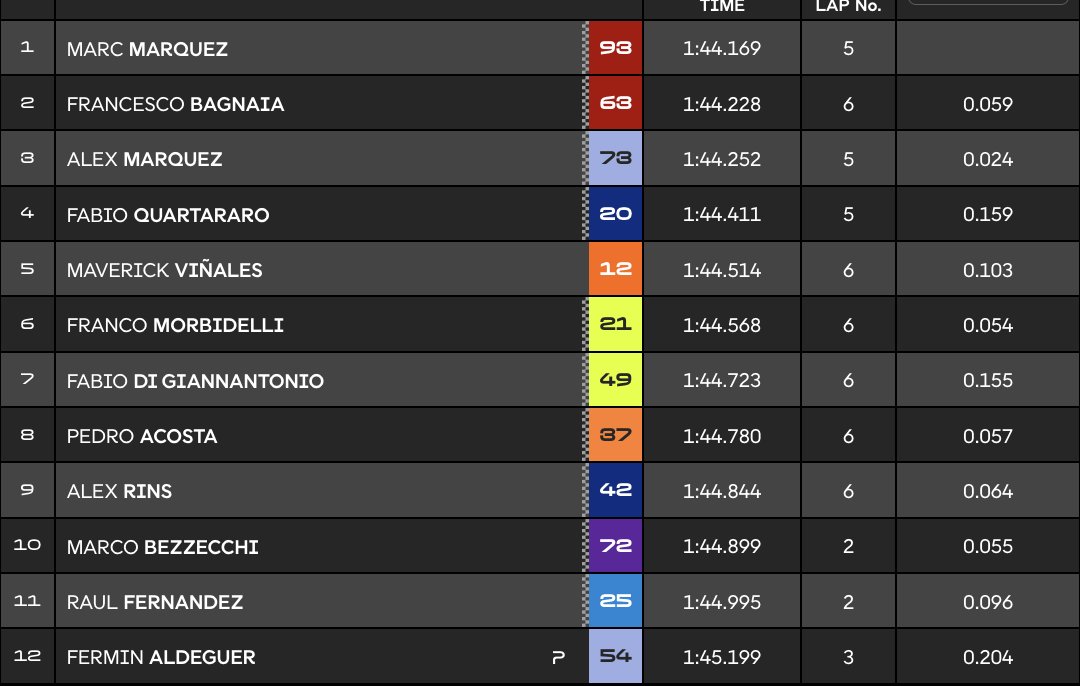The width and height of the screenshot is (1080, 686).
Task: Click Marc Marquez's red number 93 badge
Action: coord(615,48)
